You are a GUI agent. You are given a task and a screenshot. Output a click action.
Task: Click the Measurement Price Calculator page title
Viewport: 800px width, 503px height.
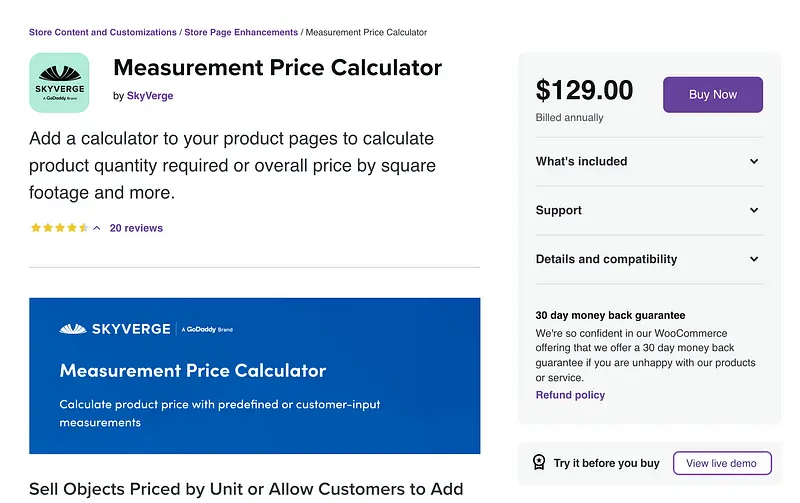click(x=277, y=68)
